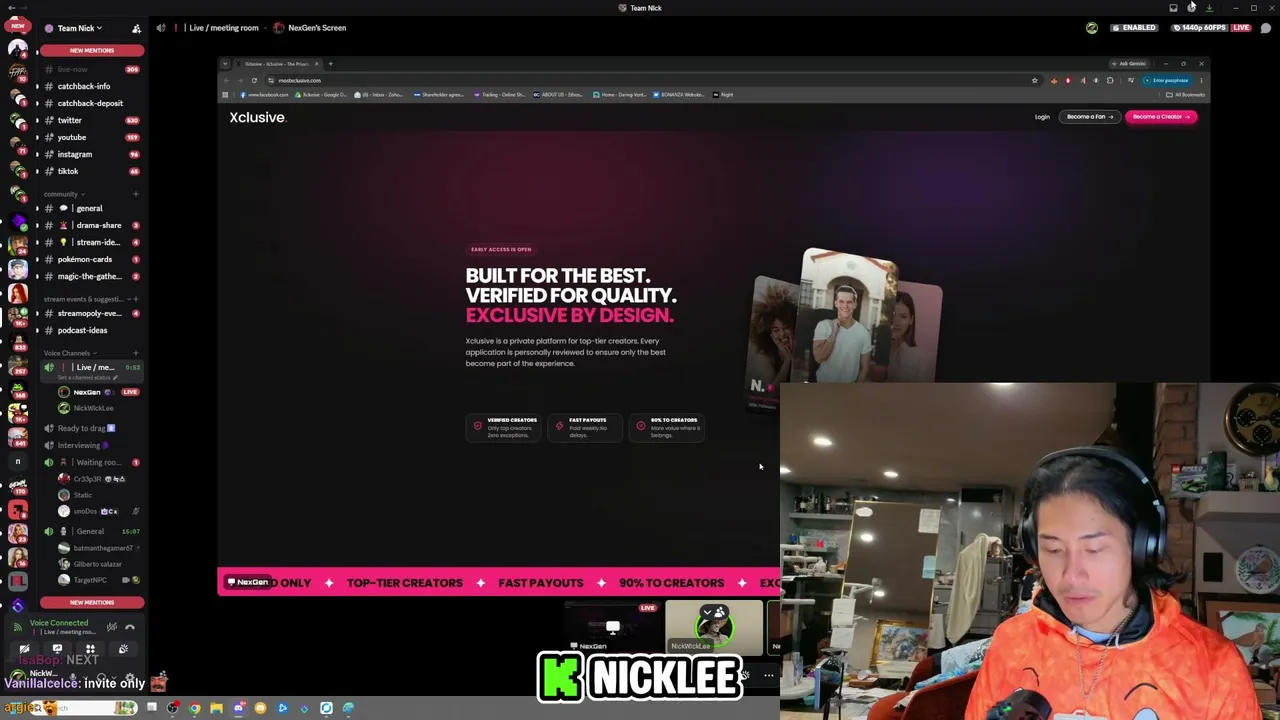Click Become a Creator button
This screenshot has height=720, width=1280.
[x=1161, y=117]
